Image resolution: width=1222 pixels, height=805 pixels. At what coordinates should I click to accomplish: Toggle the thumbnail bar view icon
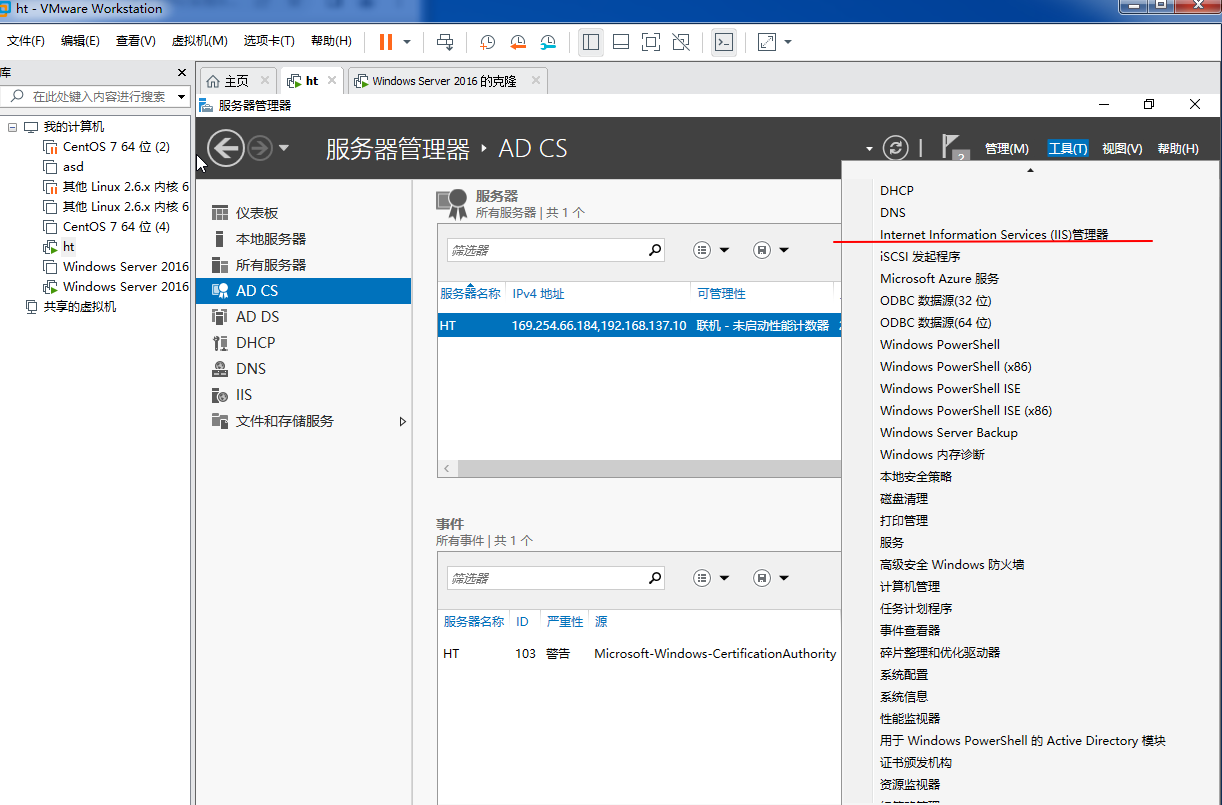(x=621, y=42)
